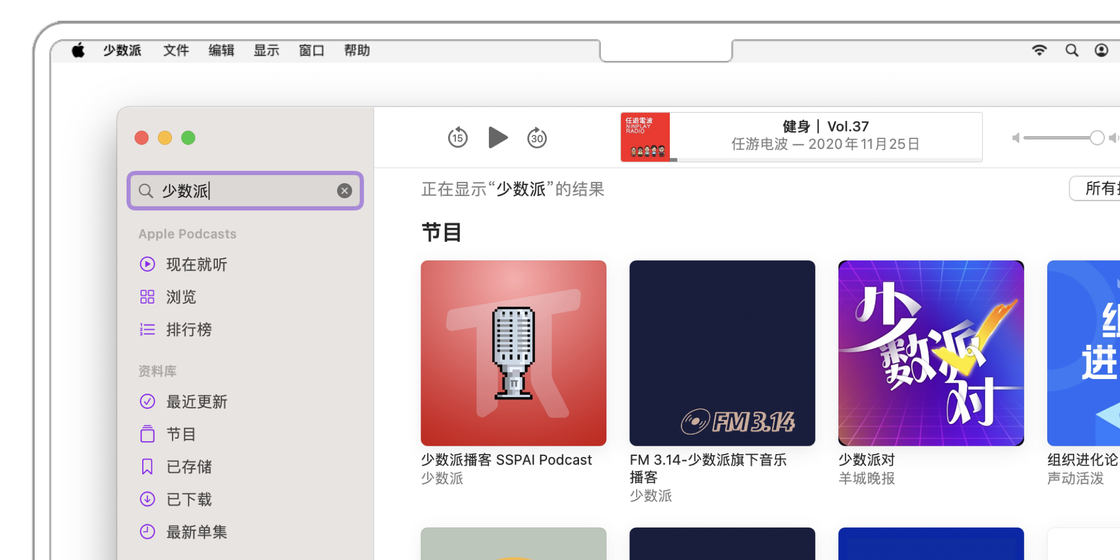Click the Spotlight search icon in menu bar
1120x560 pixels.
tap(1071, 50)
